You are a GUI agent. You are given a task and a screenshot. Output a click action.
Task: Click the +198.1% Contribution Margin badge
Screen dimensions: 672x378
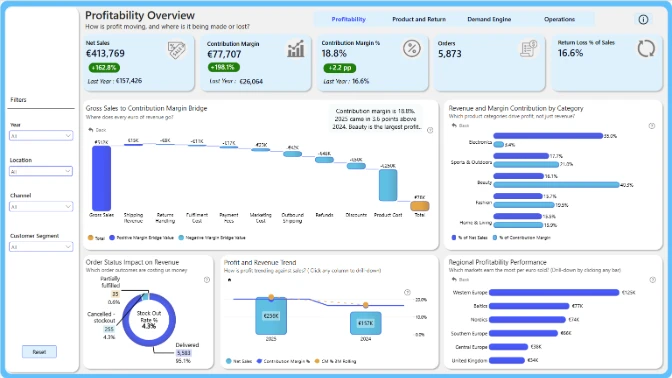click(x=223, y=67)
